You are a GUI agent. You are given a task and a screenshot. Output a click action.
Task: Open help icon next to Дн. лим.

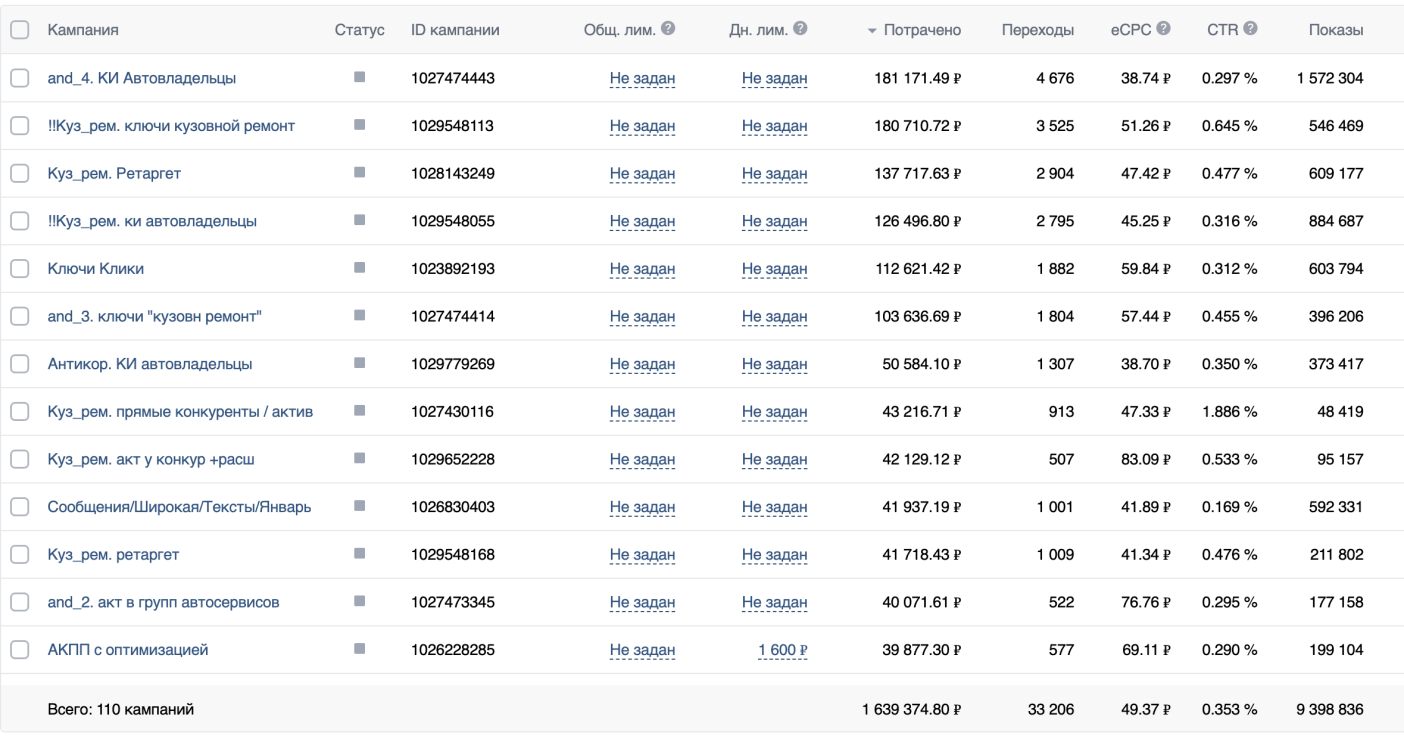(x=800, y=30)
